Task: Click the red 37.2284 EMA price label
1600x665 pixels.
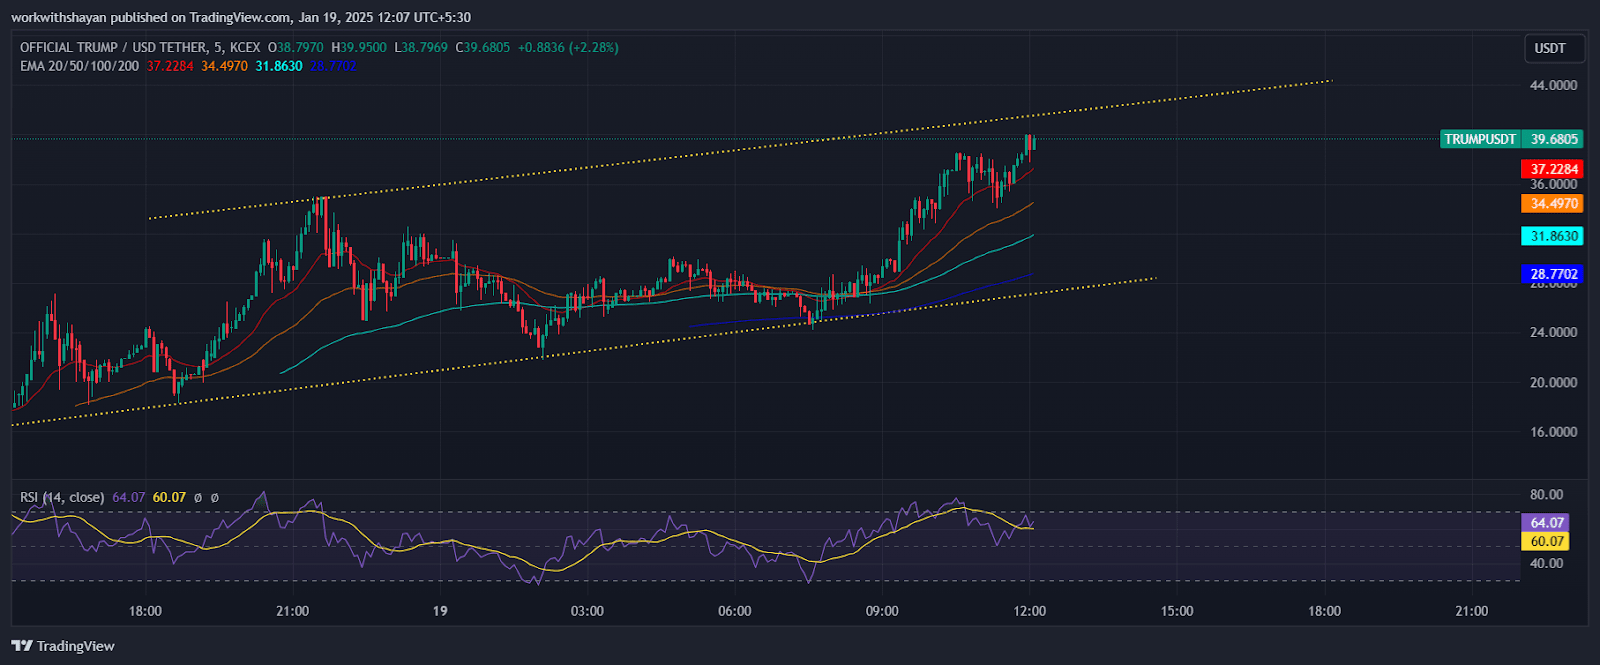Action: 1553,169
